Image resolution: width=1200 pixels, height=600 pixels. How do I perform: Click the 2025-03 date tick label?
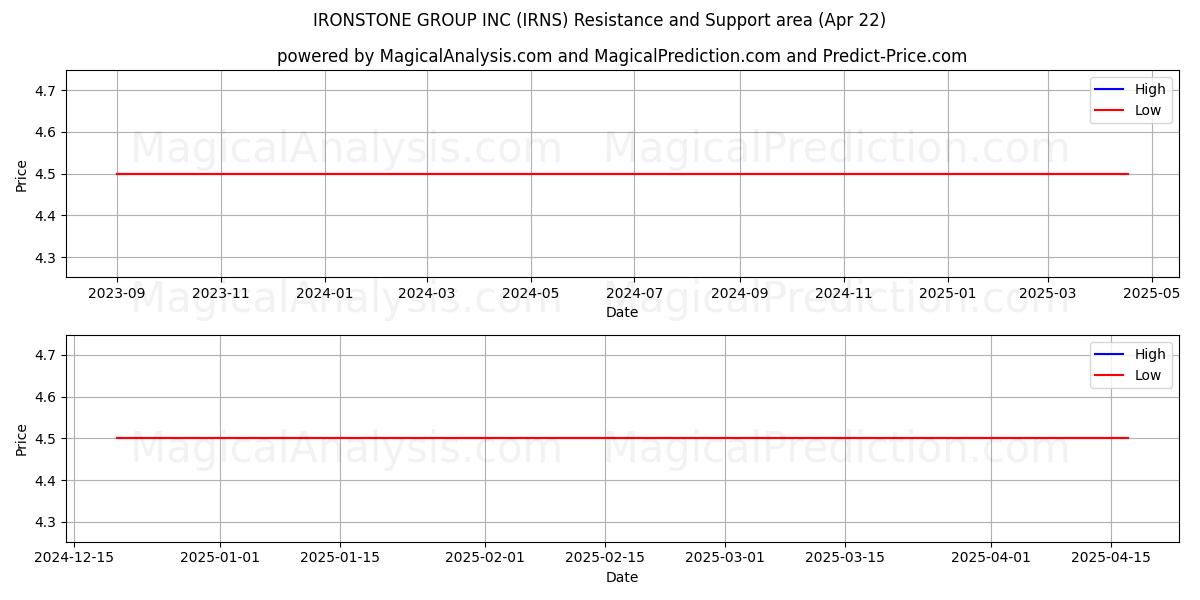point(1048,294)
